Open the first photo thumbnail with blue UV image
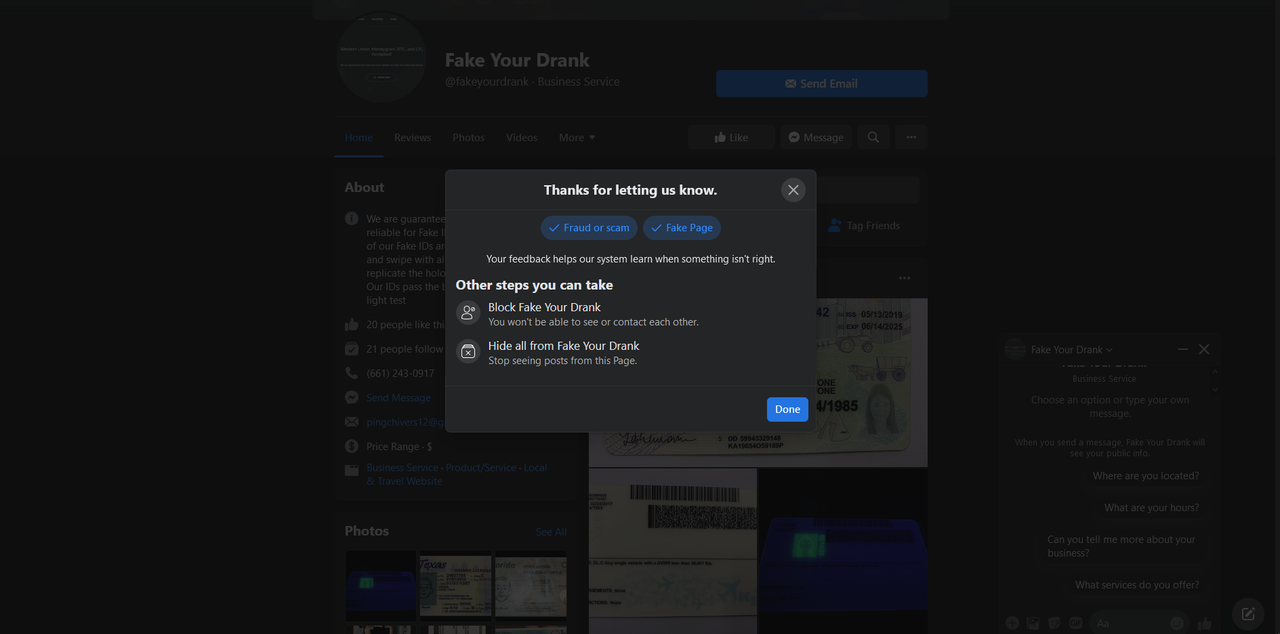 point(381,585)
